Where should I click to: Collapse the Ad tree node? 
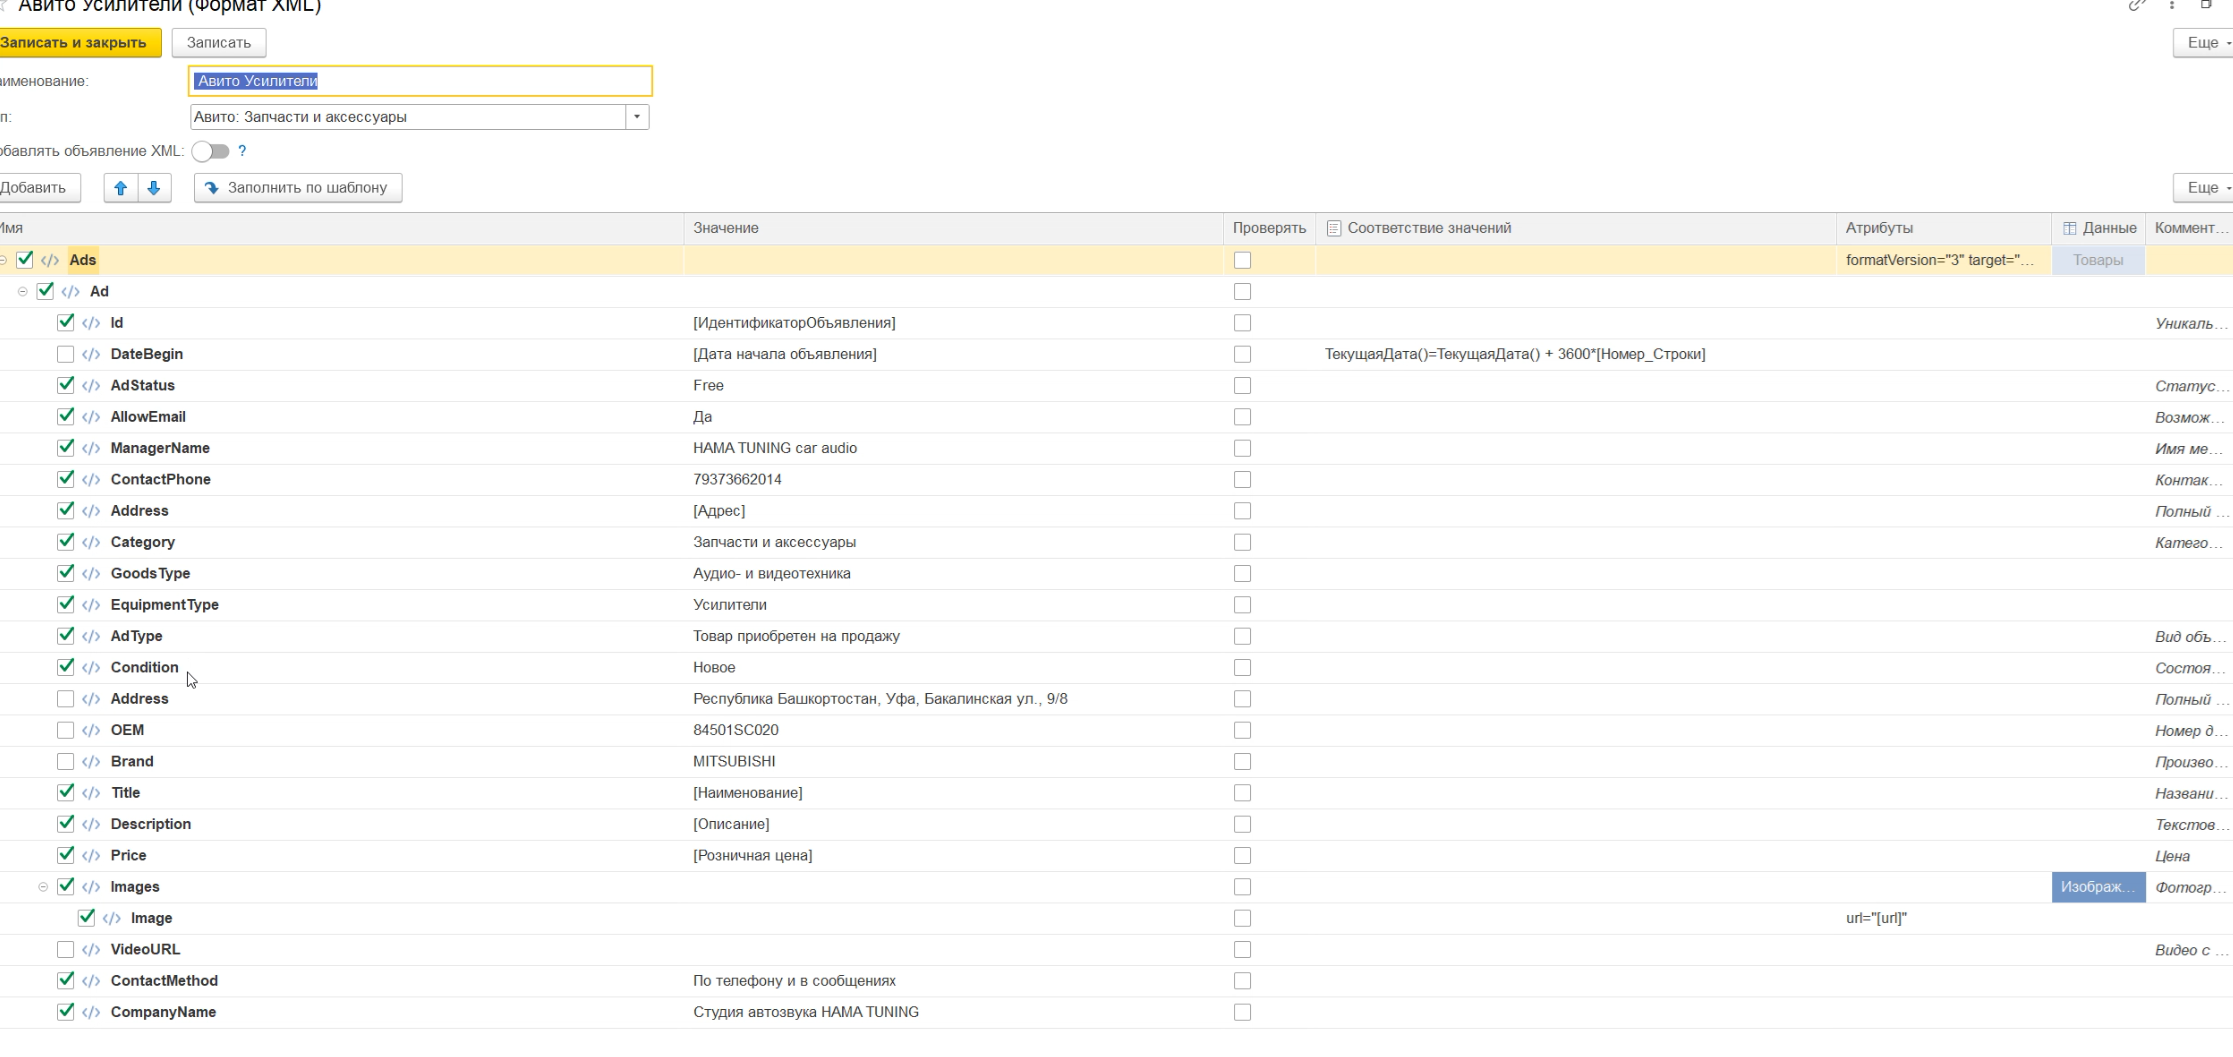pos(23,291)
